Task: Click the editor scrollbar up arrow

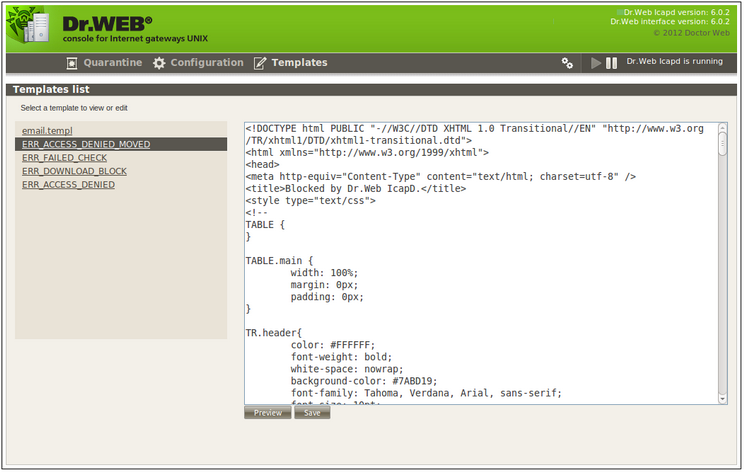Action: [x=723, y=127]
